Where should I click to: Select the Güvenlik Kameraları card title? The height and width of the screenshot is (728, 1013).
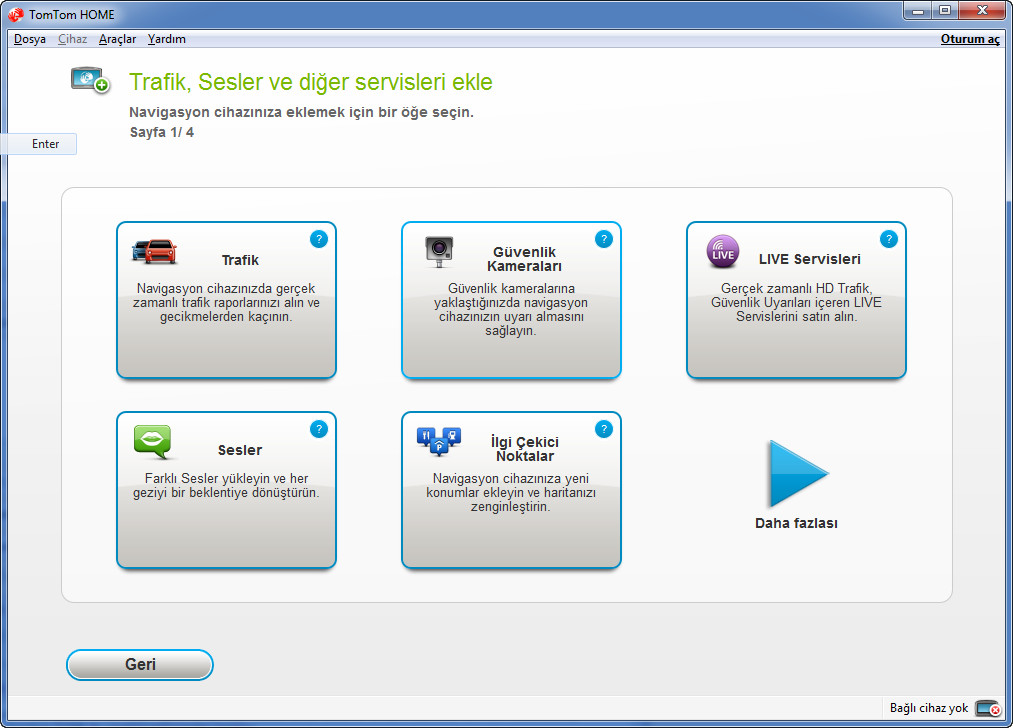point(524,259)
